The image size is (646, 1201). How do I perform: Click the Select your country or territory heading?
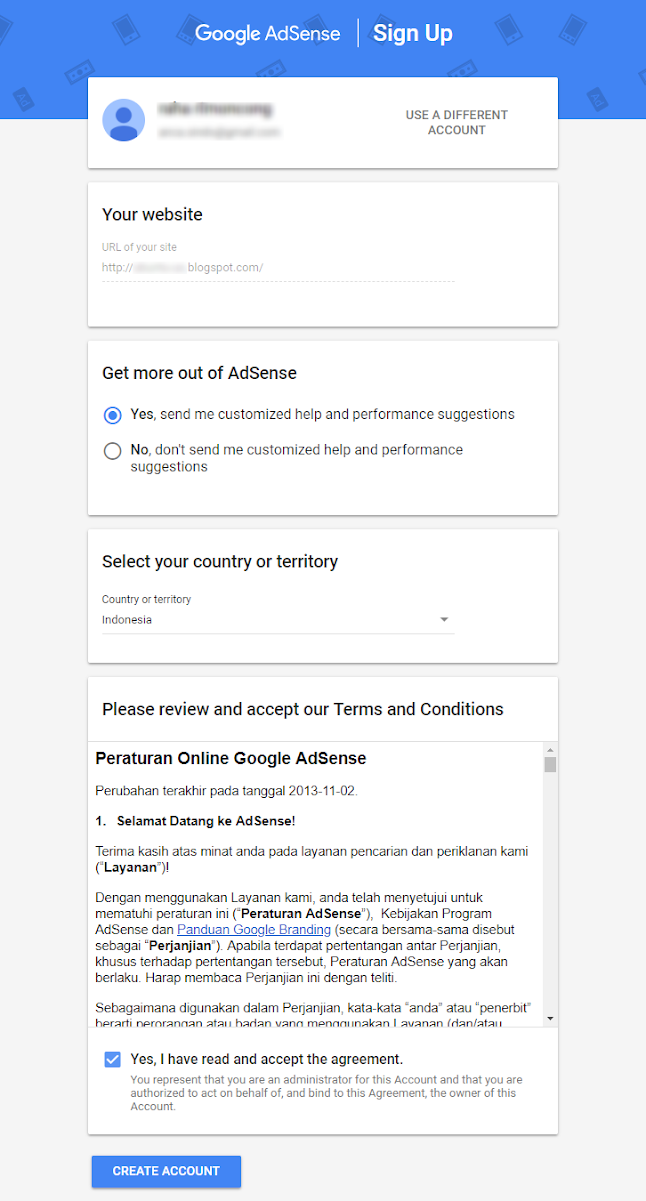click(x=220, y=561)
